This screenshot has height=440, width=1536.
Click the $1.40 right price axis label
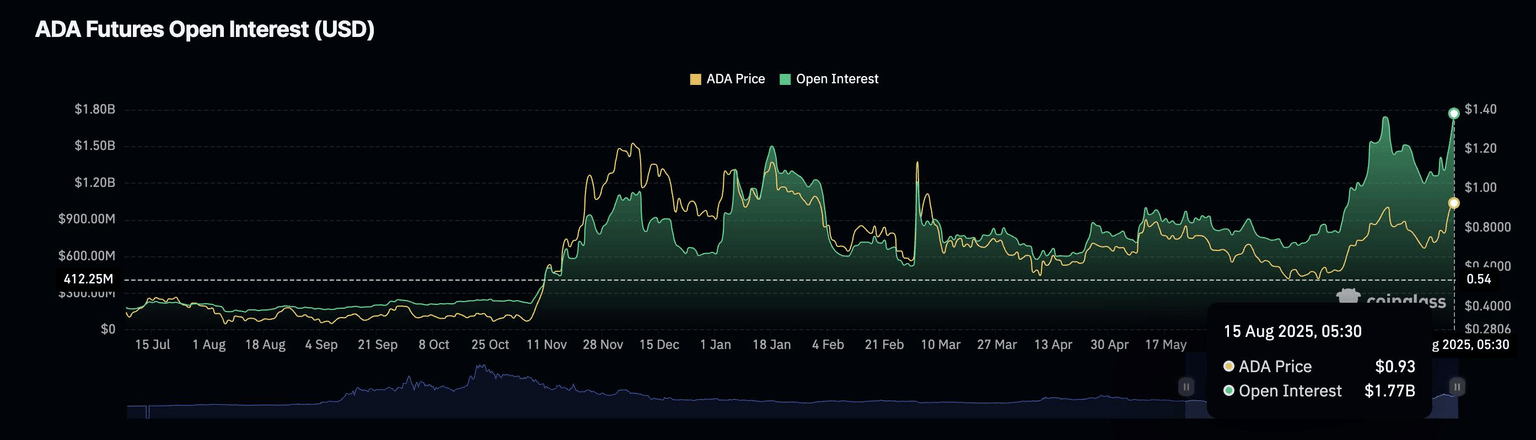(x=1482, y=109)
